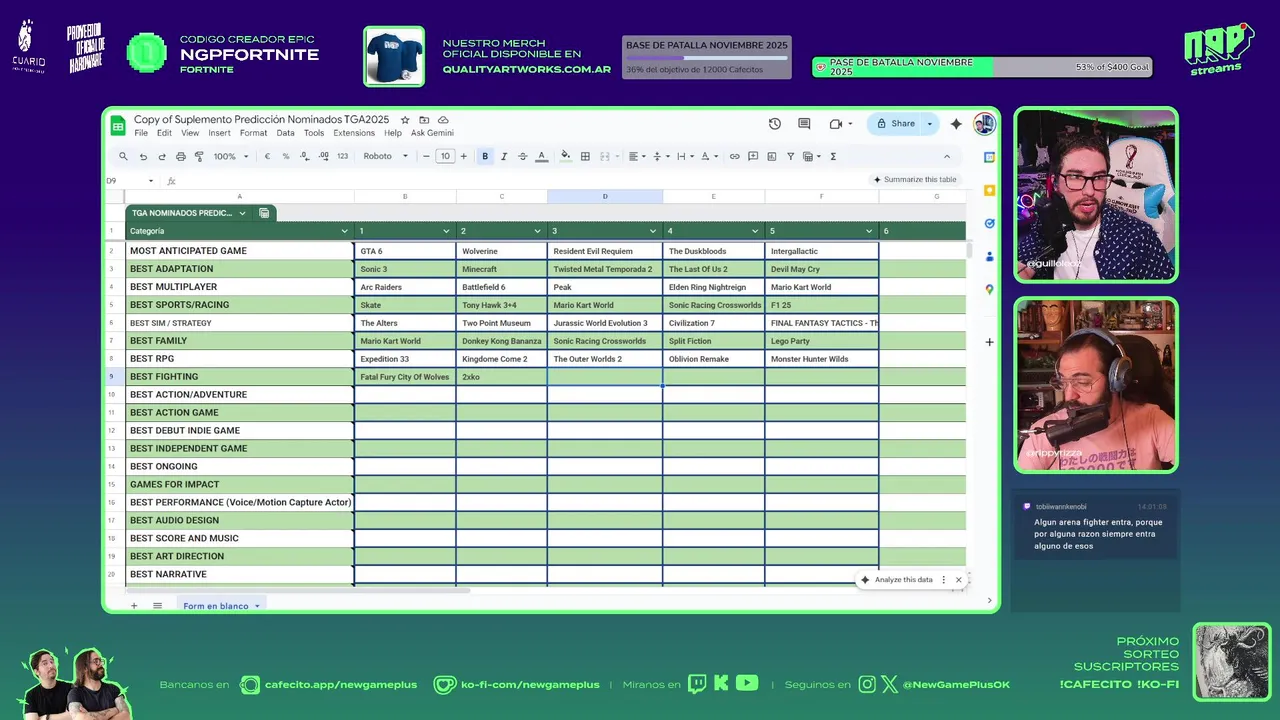The height and width of the screenshot is (720, 1280).
Task: Open Share options arrow
Action: coord(930,124)
